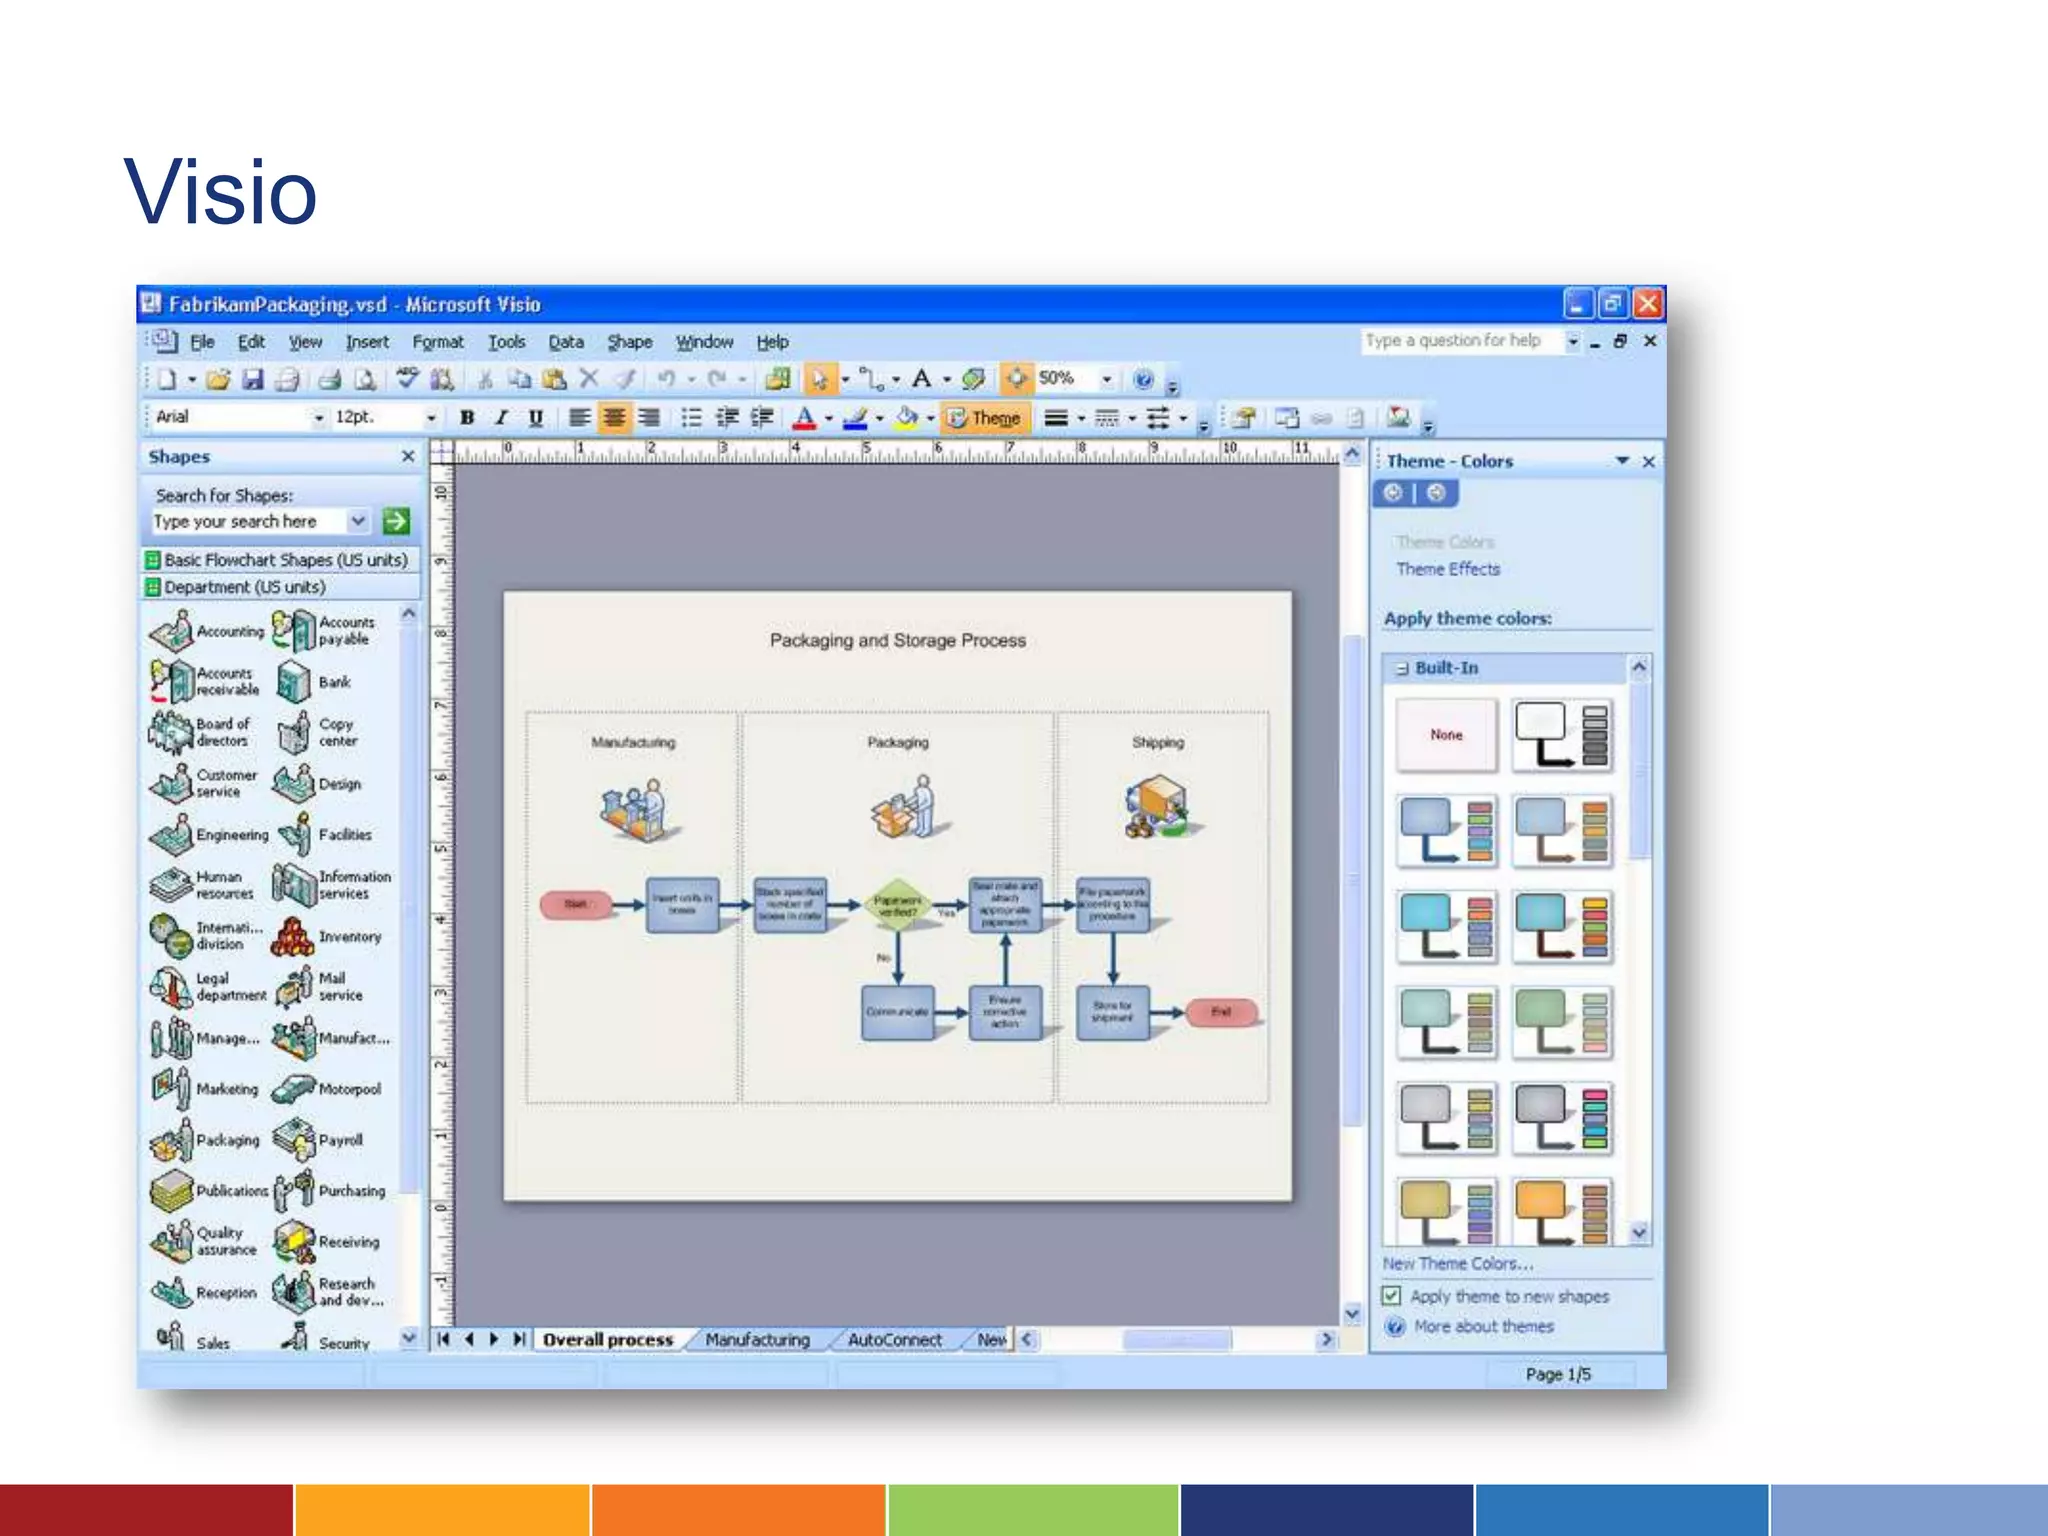Select the Accounting department shape
The height and width of the screenshot is (1536, 2048).
click(x=207, y=631)
